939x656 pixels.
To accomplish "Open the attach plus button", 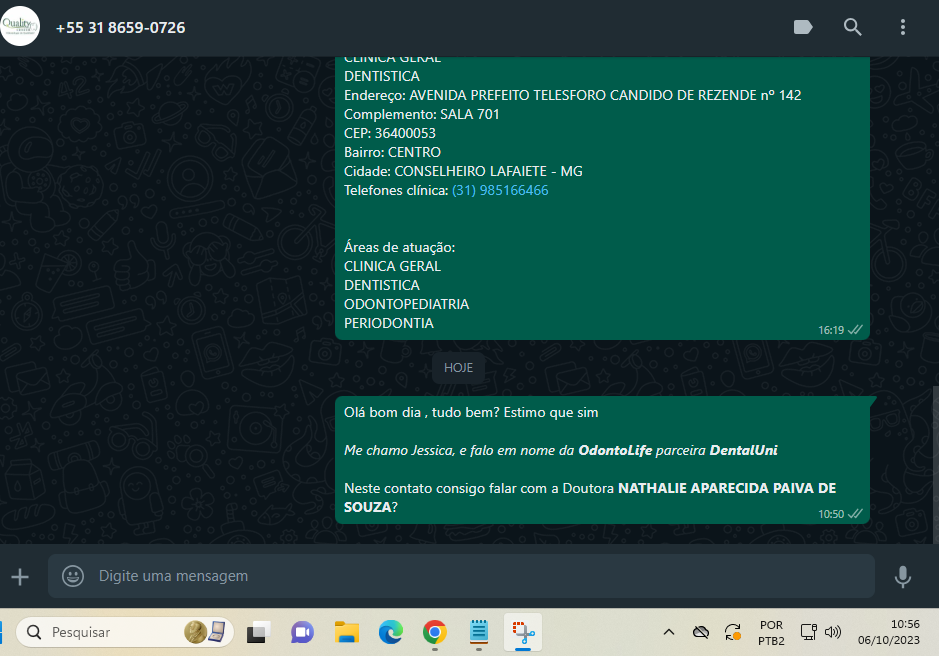I will pyautogui.click(x=20, y=576).
